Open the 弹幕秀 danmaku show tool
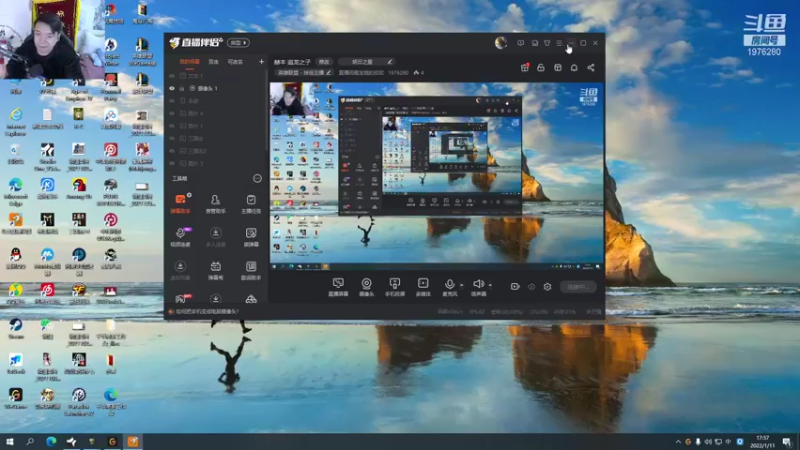This screenshot has height=450, width=800. point(215,270)
